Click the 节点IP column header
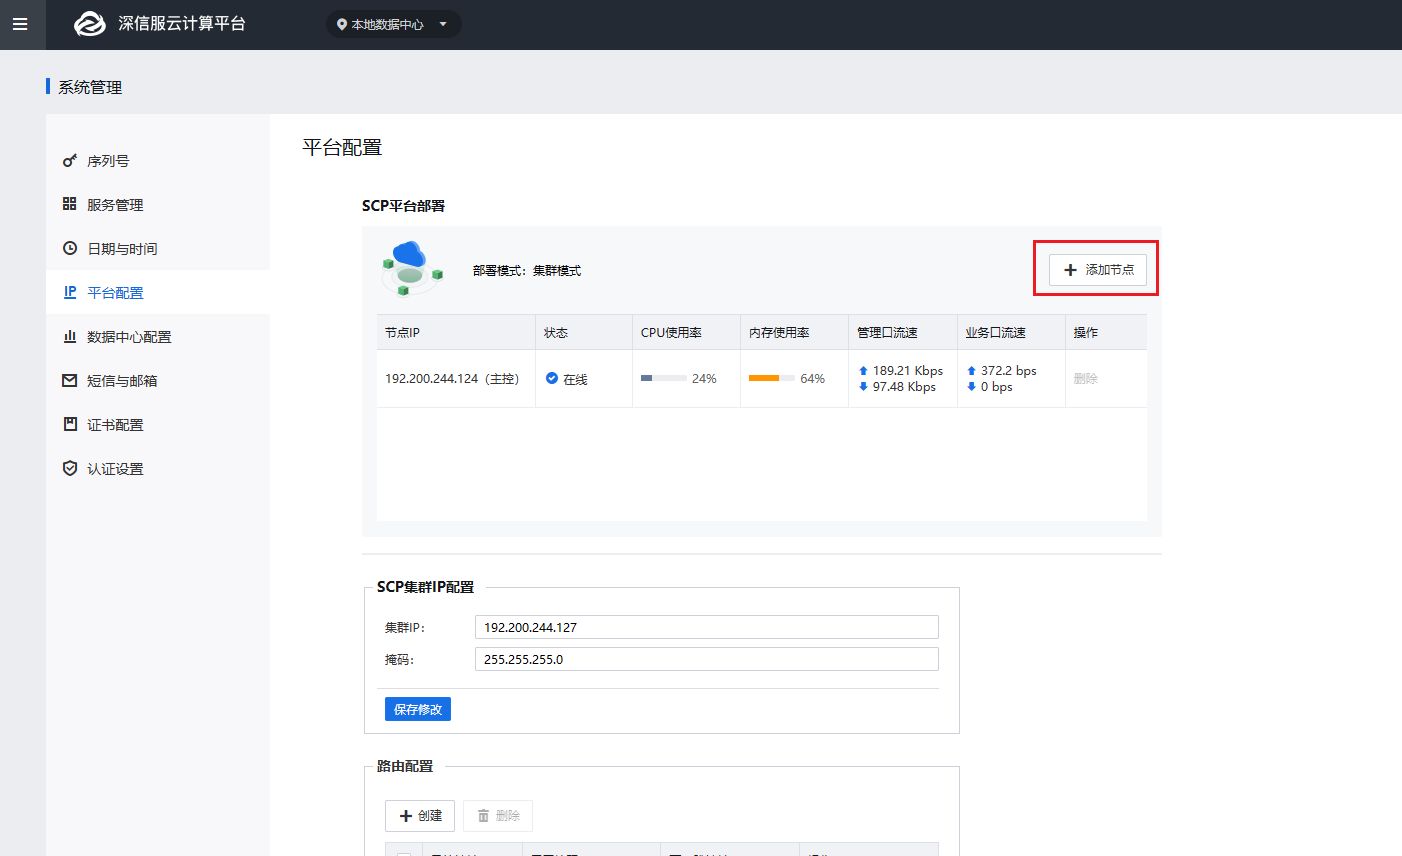The image size is (1402, 856). [456, 332]
